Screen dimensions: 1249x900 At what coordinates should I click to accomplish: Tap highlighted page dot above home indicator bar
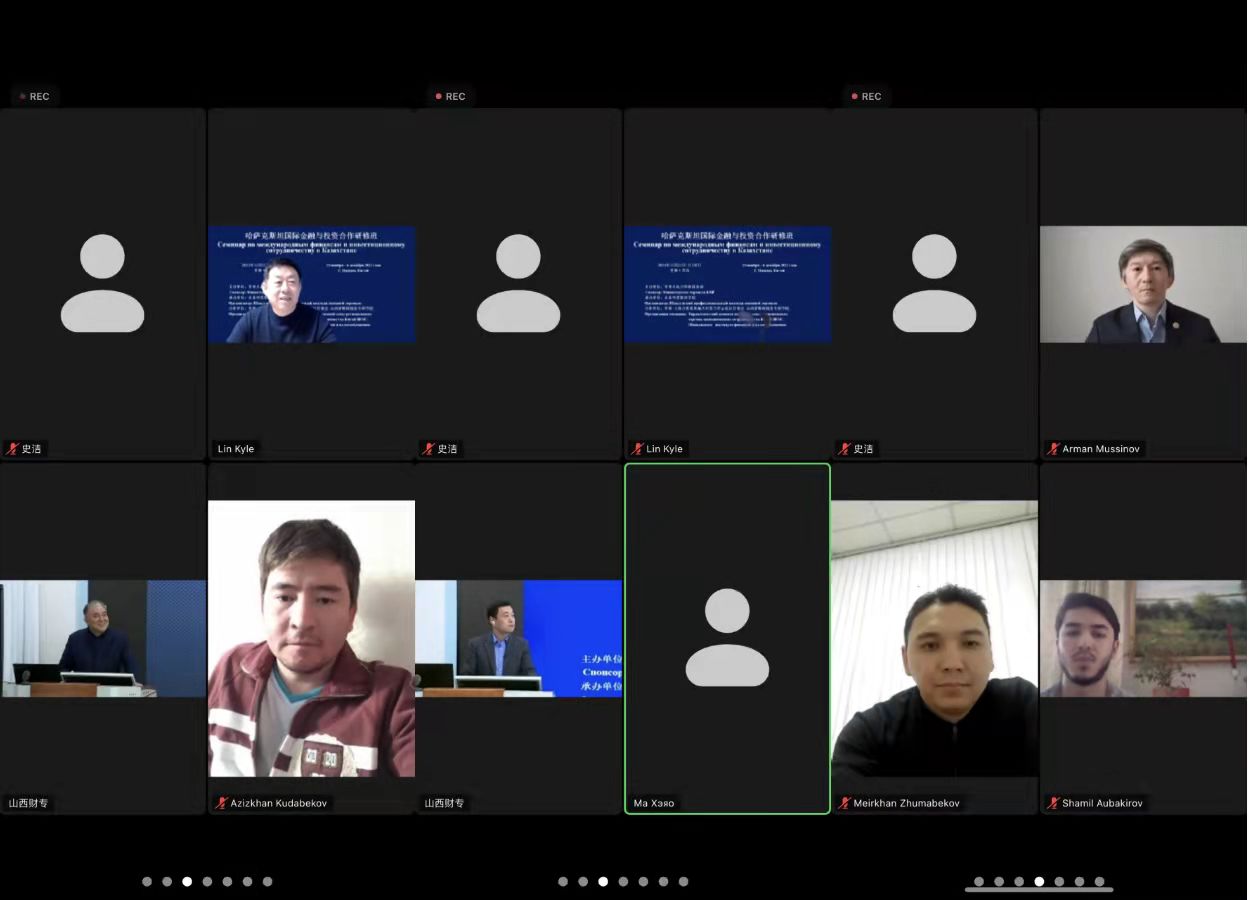point(1039,881)
